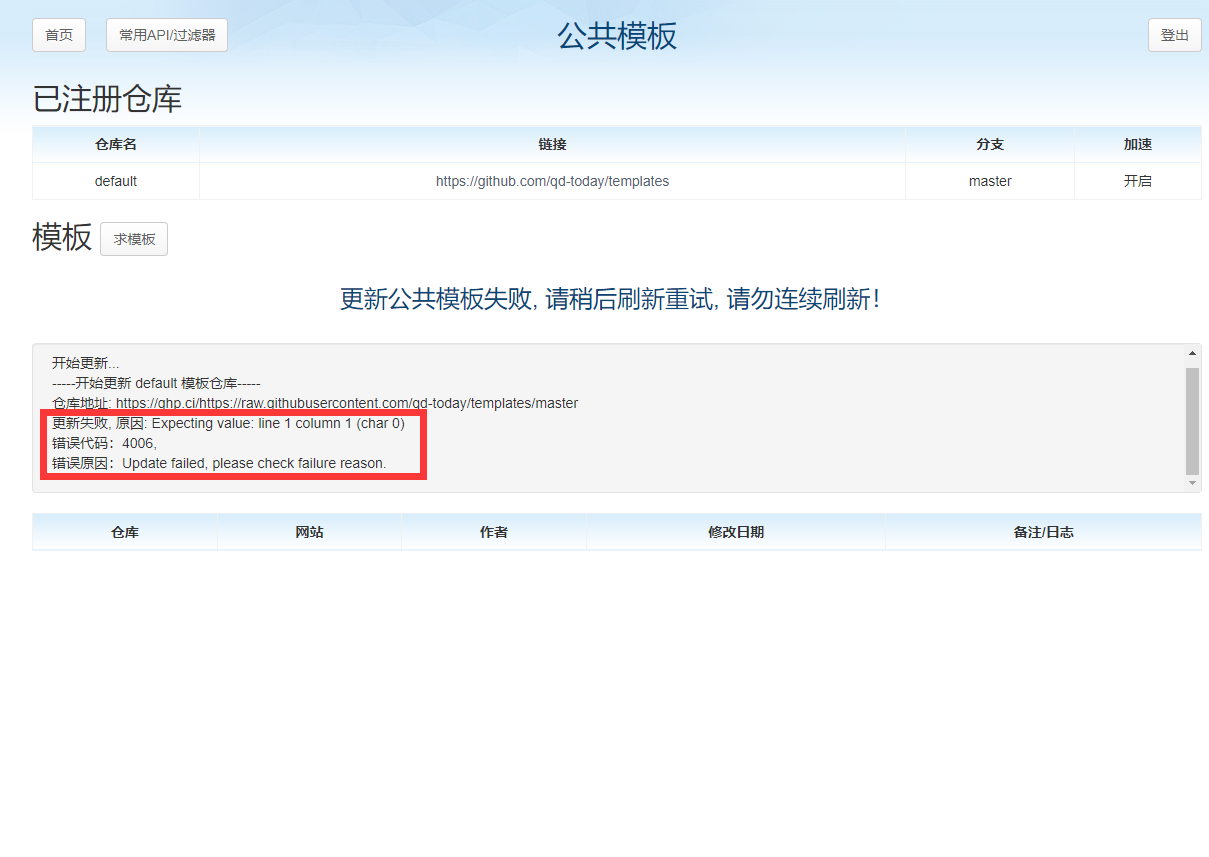Select the 开启 acceleration status cell
Image resolution: width=1209 pixels, height=857 pixels.
tap(1138, 181)
